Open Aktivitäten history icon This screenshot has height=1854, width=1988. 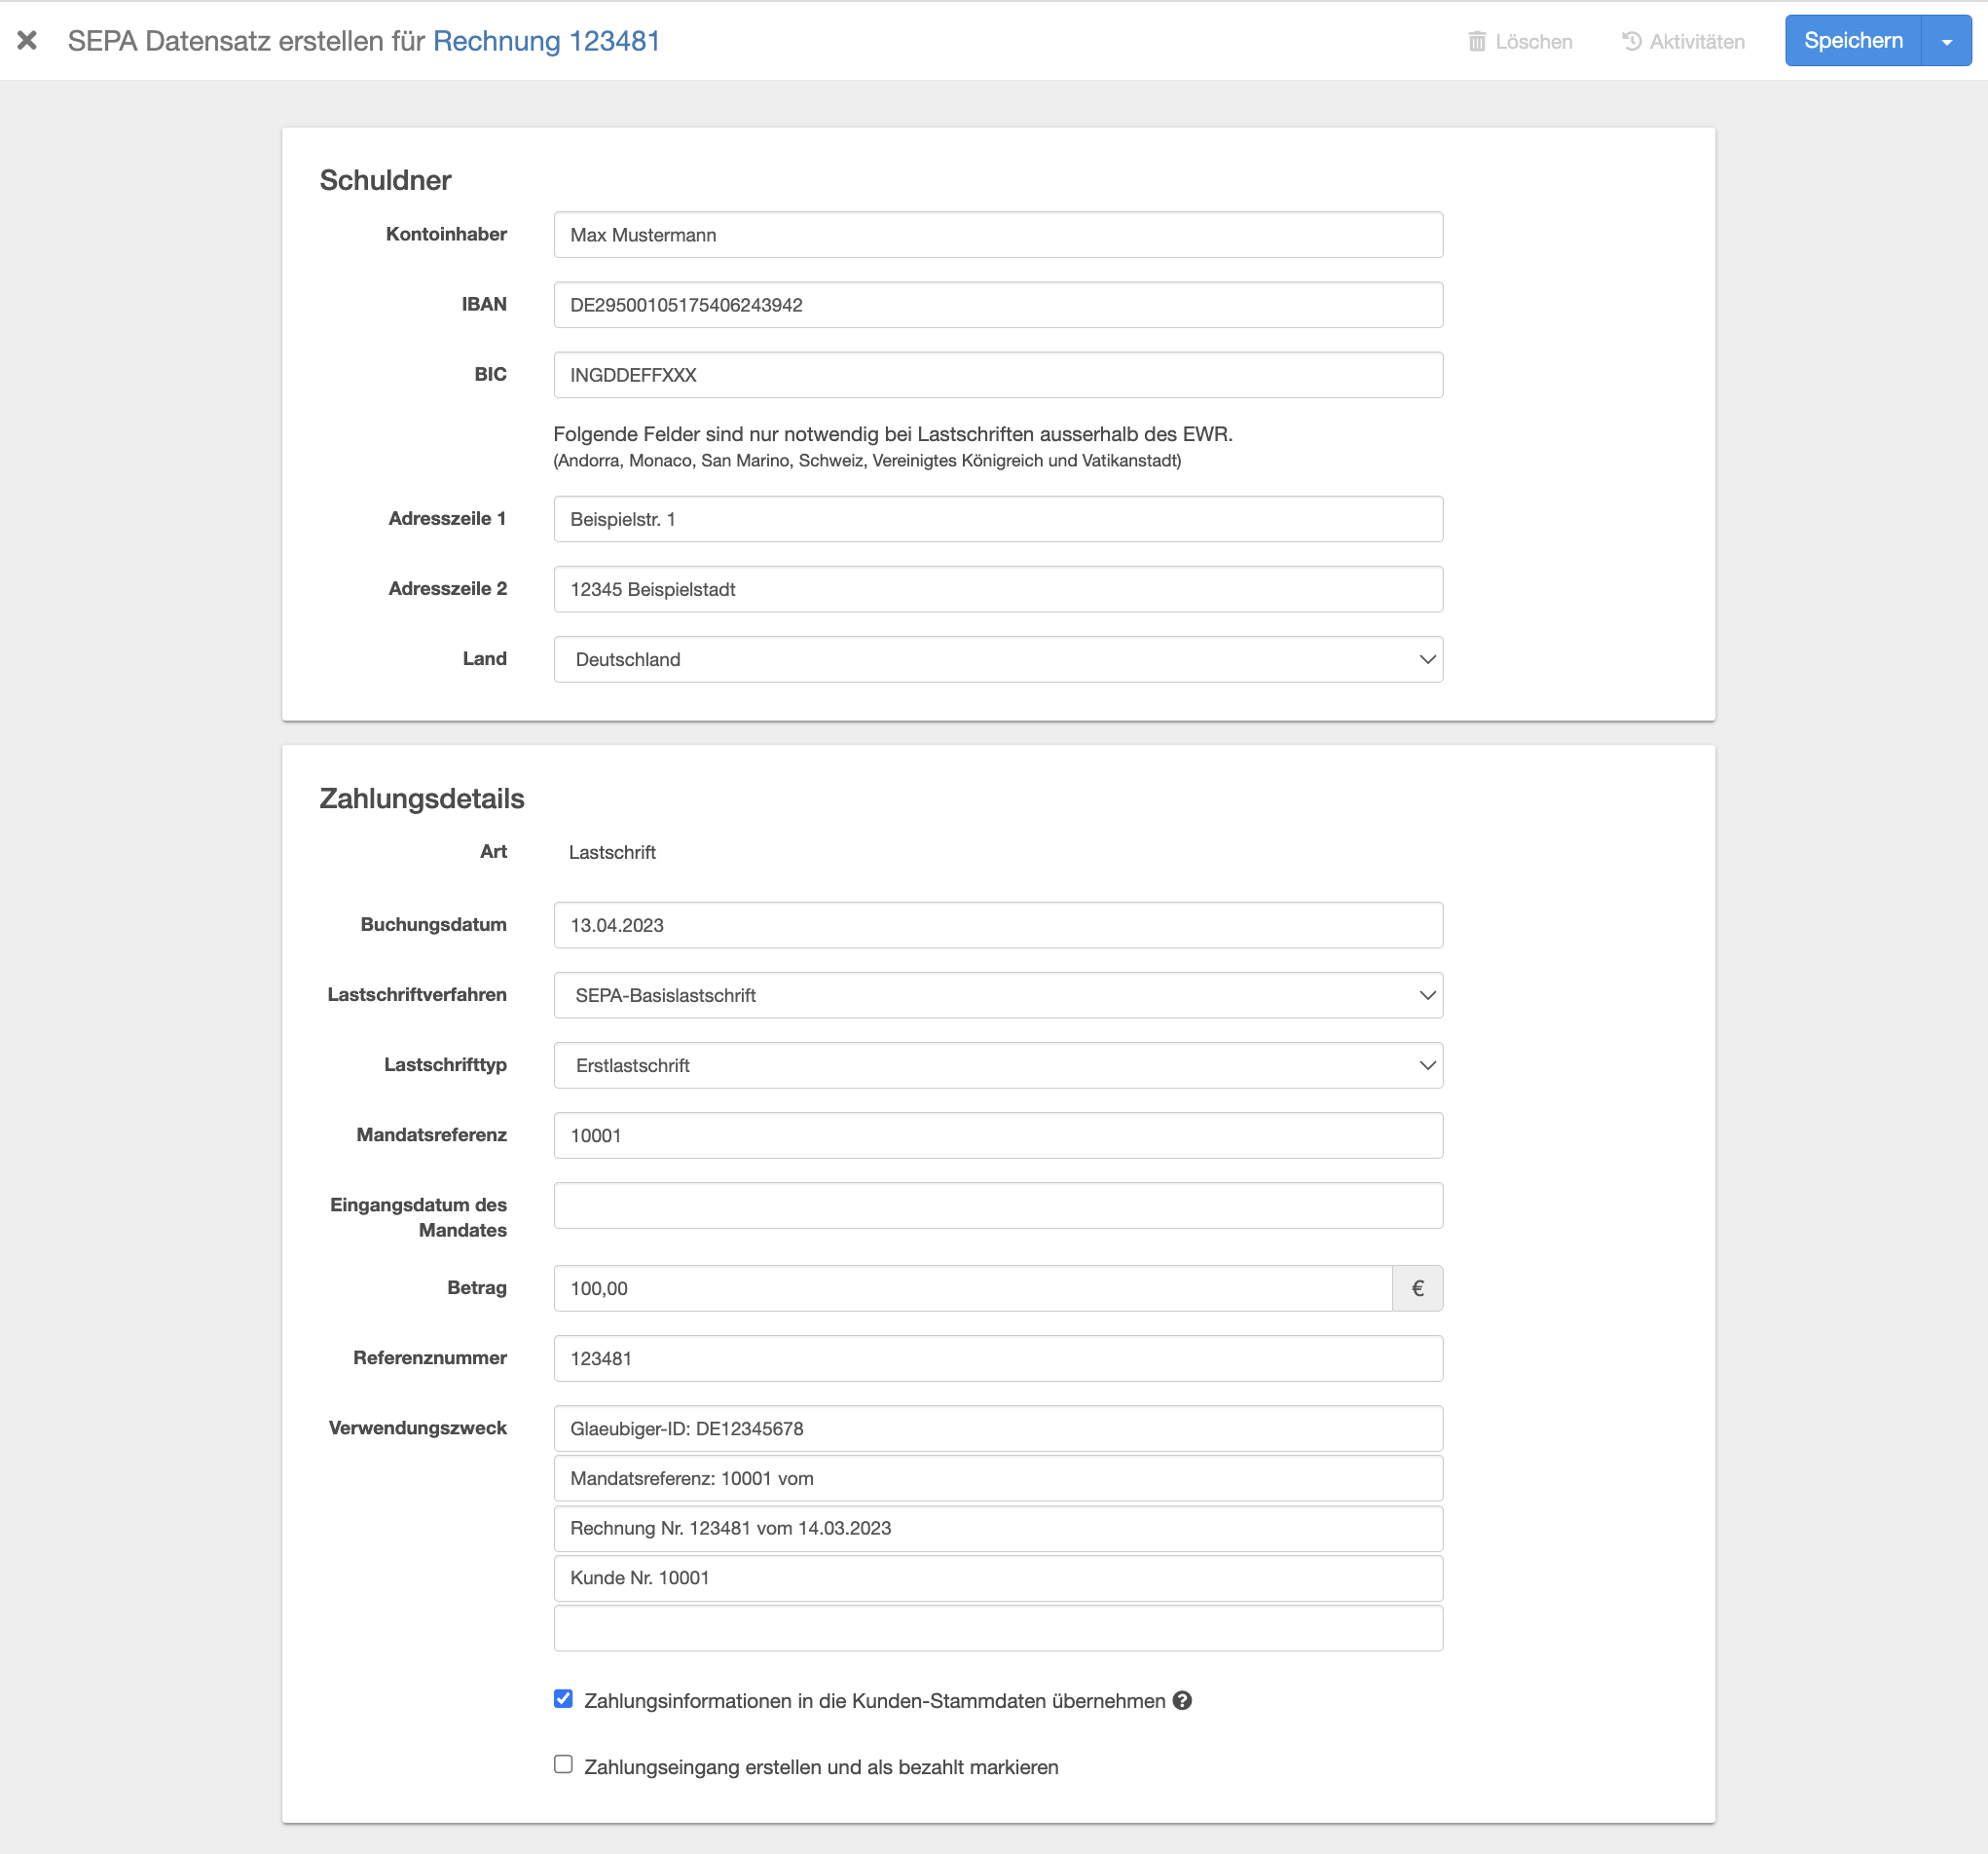[1631, 42]
